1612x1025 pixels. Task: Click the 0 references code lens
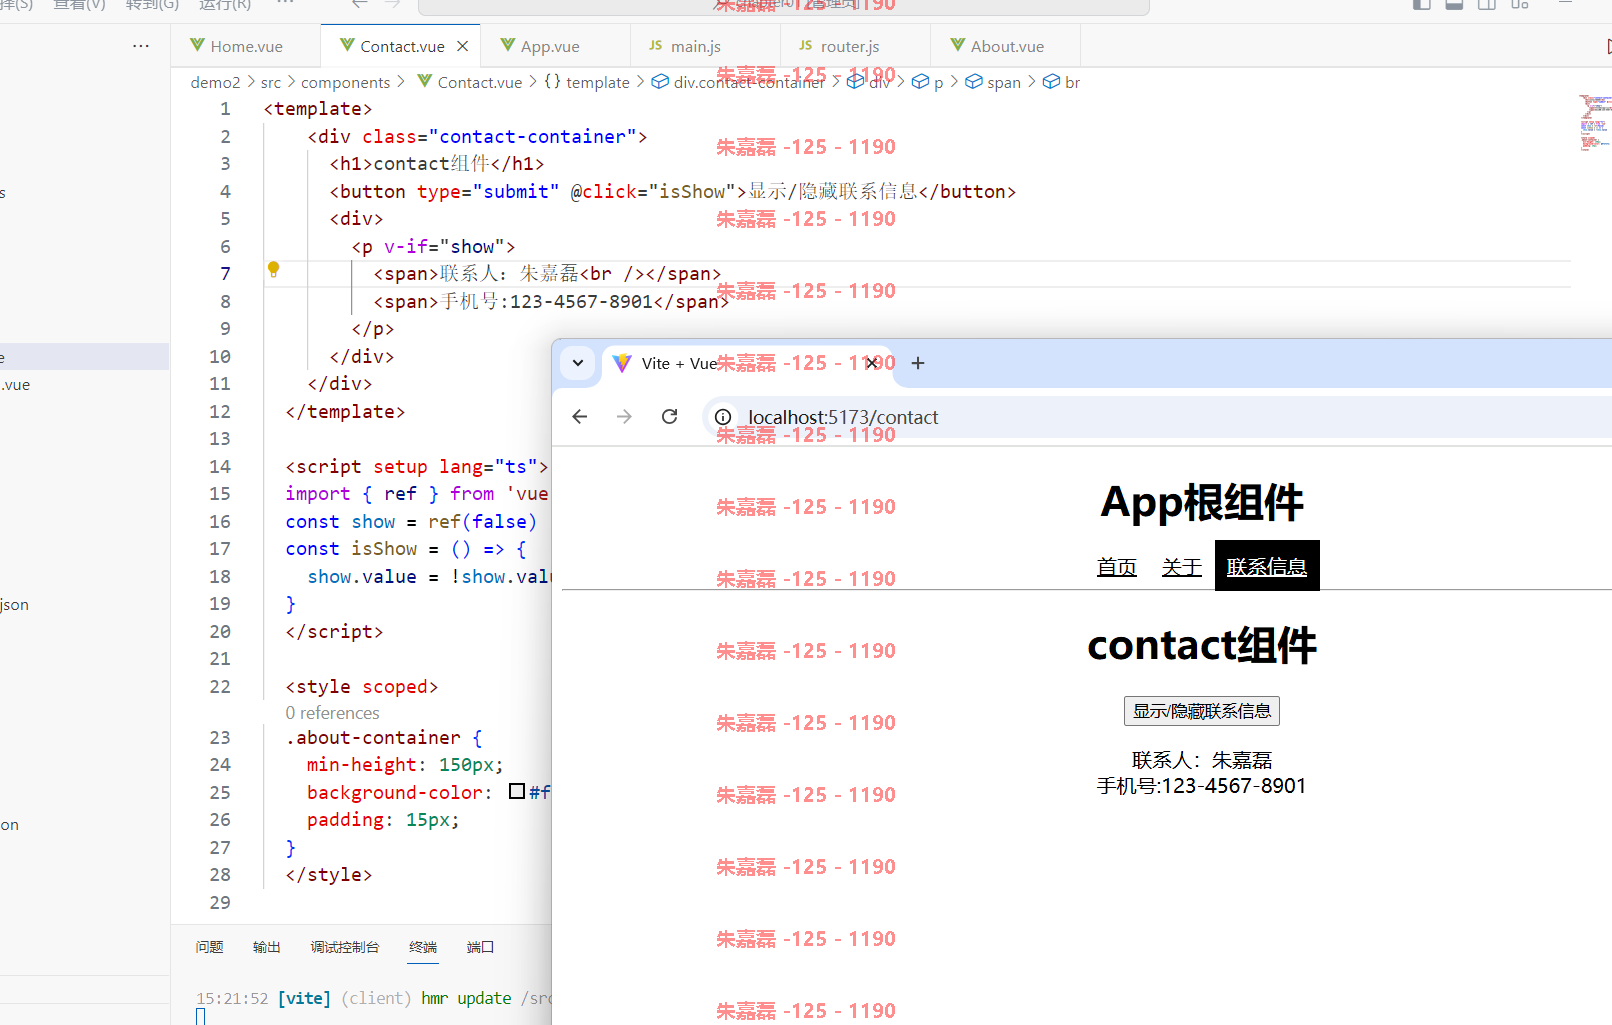332,713
